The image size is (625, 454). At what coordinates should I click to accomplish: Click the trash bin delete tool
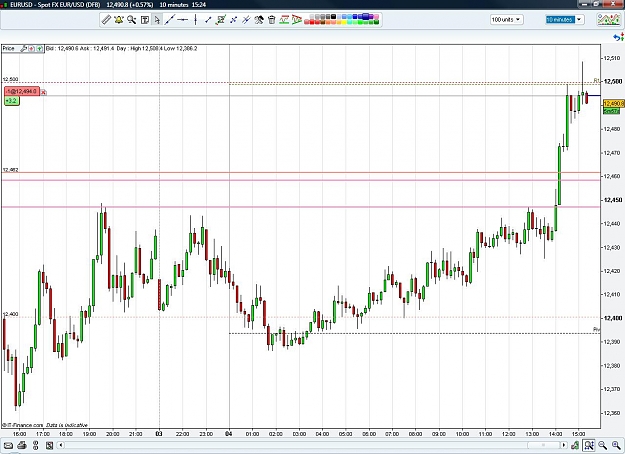pyautogui.click(x=271, y=20)
